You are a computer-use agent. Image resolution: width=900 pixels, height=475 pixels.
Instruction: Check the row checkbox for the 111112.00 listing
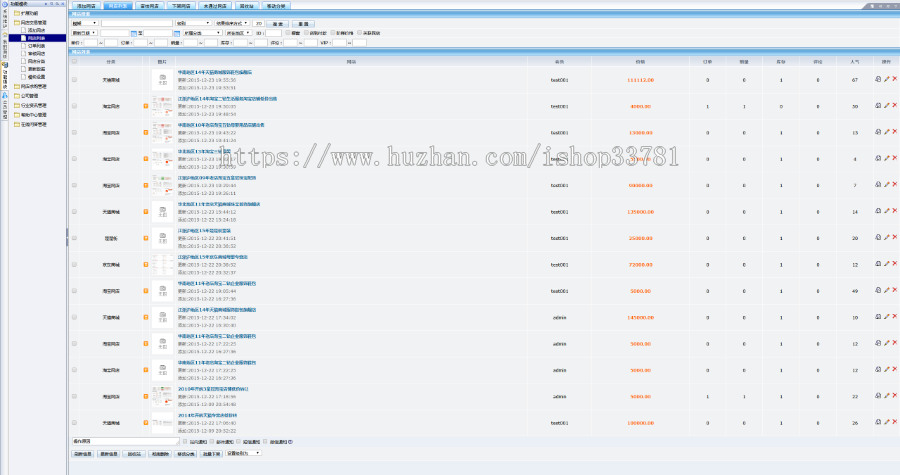click(x=74, y=80)
